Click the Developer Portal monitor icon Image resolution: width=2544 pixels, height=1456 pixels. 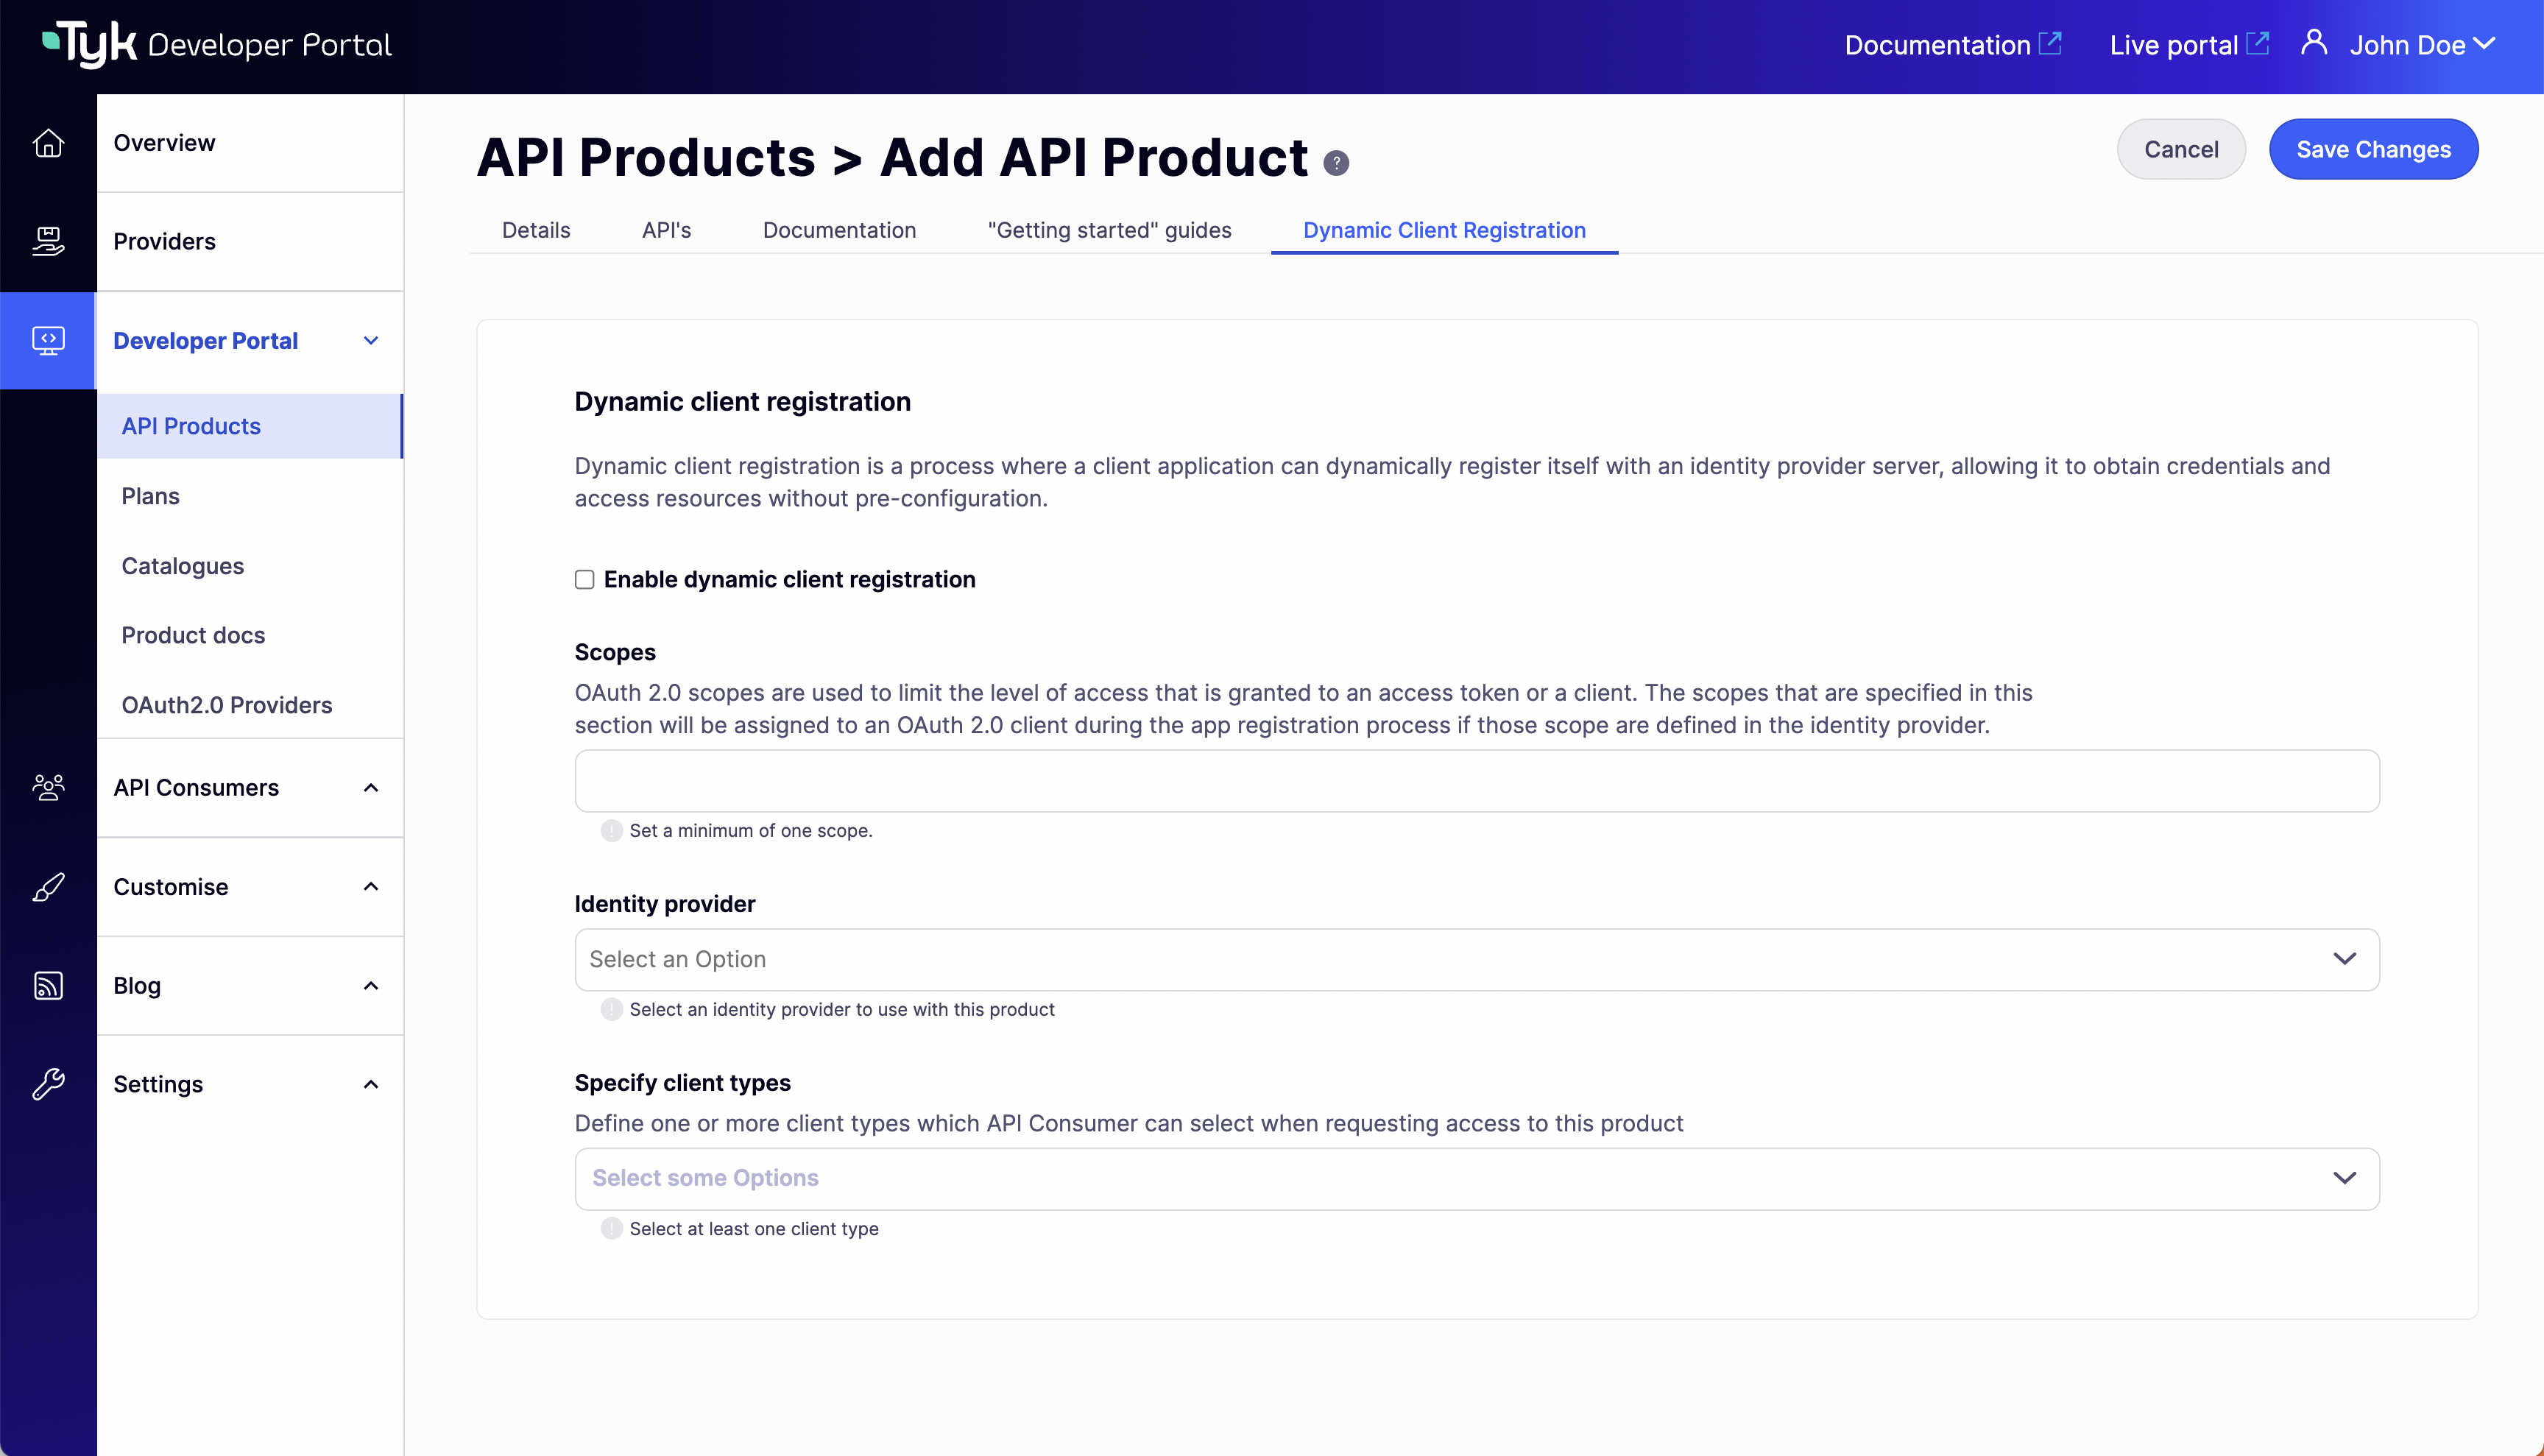point(48,341)
